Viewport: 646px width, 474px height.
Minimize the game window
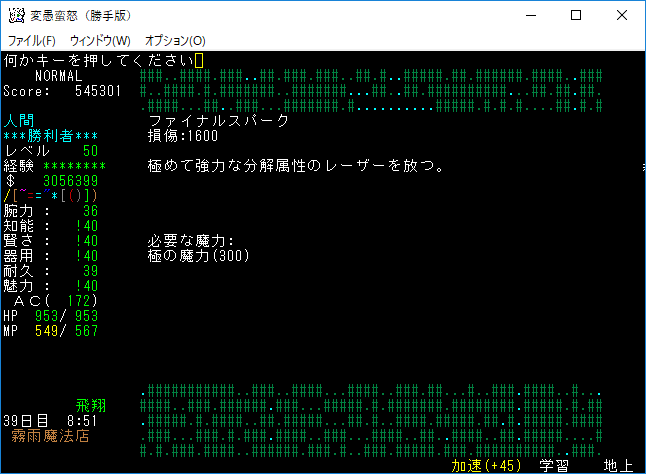530,16
